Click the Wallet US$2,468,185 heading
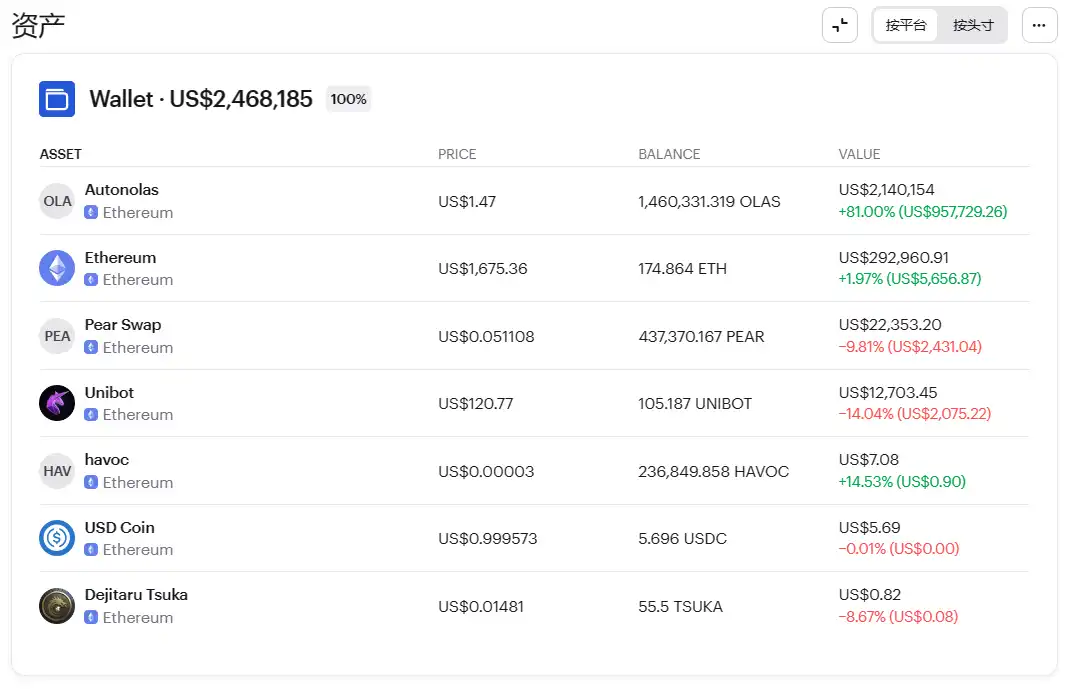 click(x=201, y=99)
